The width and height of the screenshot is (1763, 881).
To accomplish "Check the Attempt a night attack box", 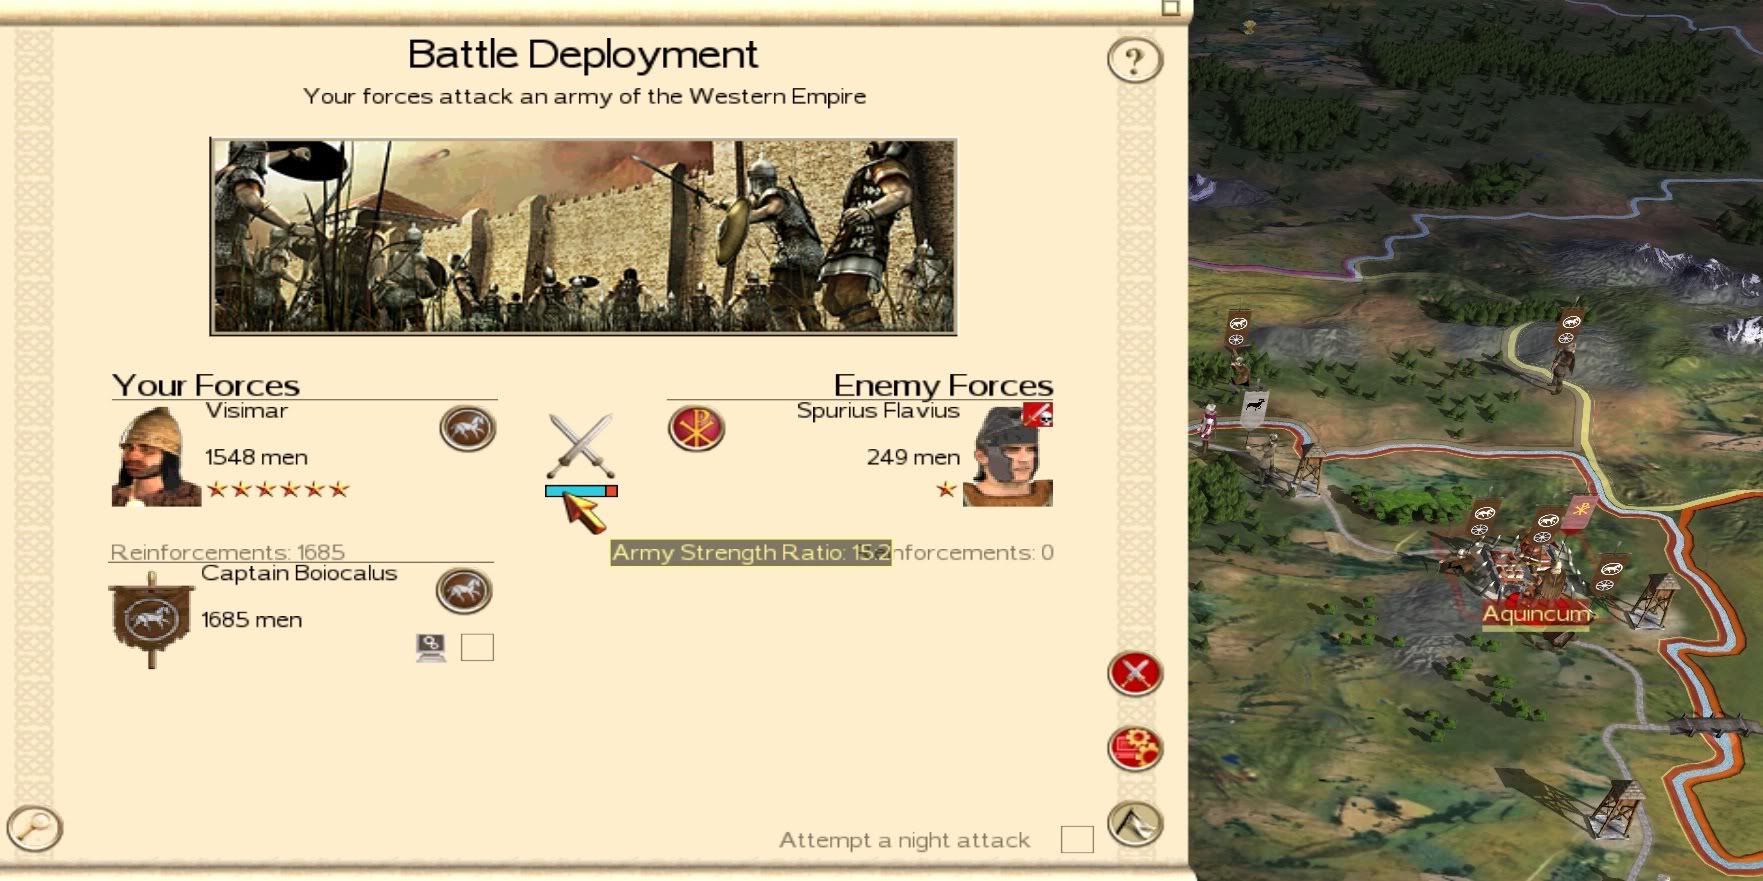I will pyautogui.click(x=1077, y=839).
